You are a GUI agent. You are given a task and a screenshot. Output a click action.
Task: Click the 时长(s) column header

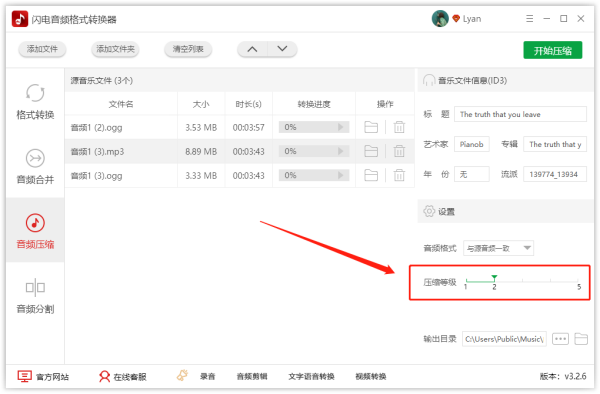[x=248, y=104]
